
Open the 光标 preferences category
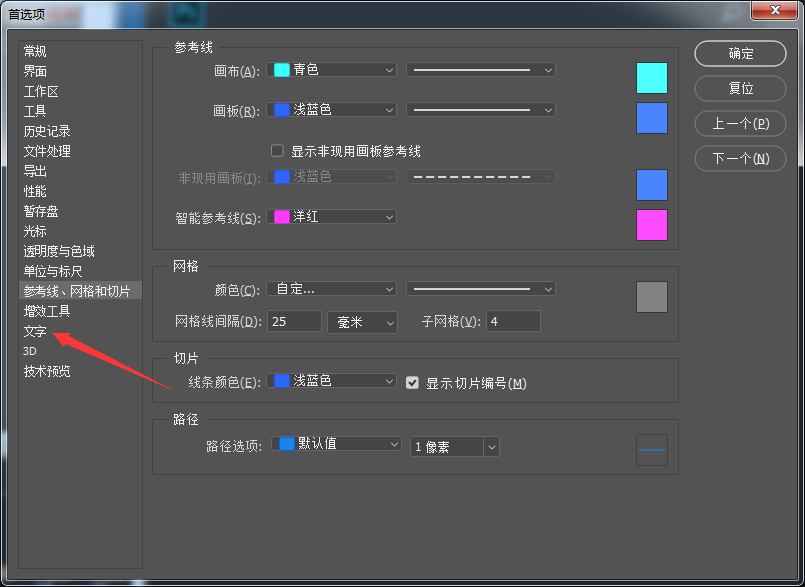[x=35, y=232]
